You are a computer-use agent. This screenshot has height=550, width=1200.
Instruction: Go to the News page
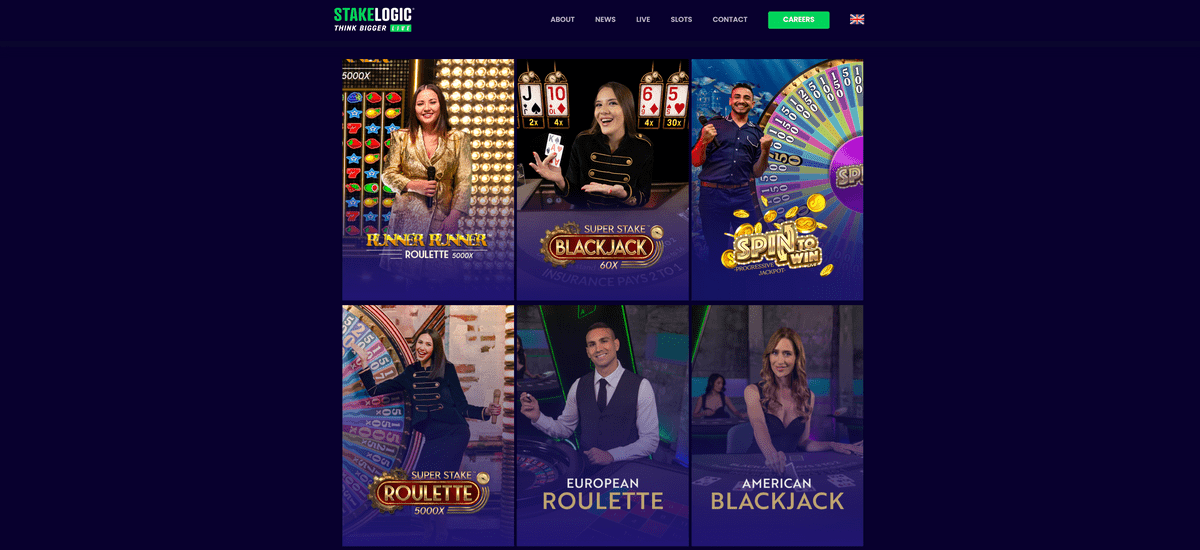point(605,20)
